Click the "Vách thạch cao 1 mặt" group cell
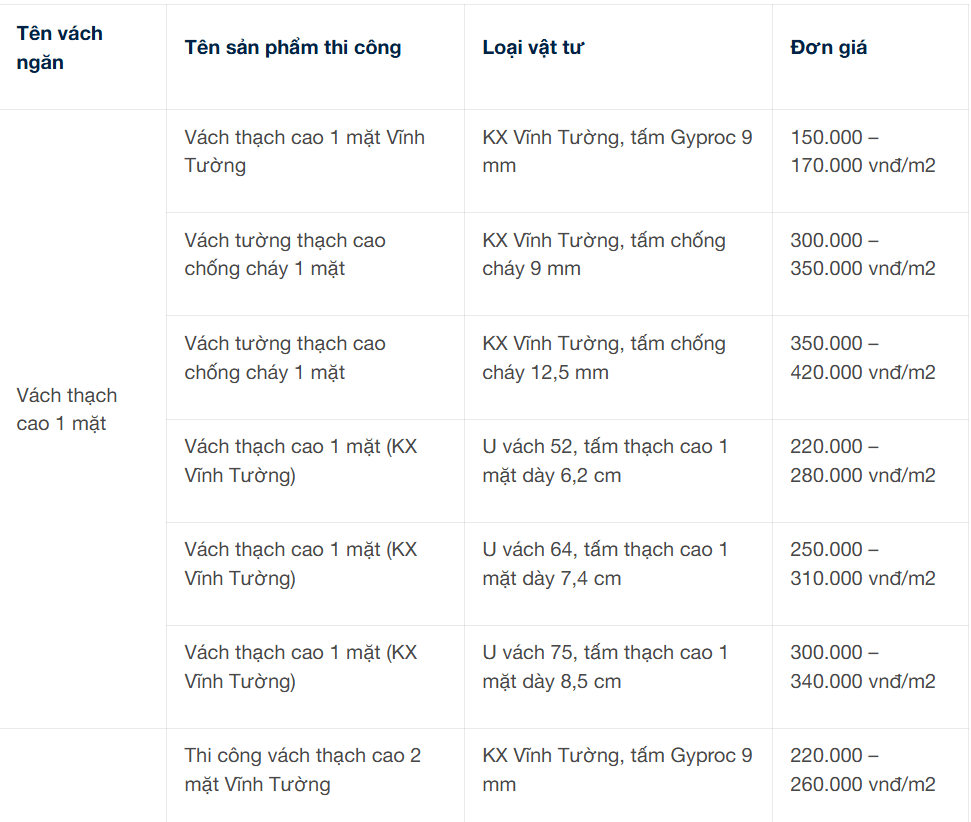This screenshot has height=822, width=971. tap(67, 409)
